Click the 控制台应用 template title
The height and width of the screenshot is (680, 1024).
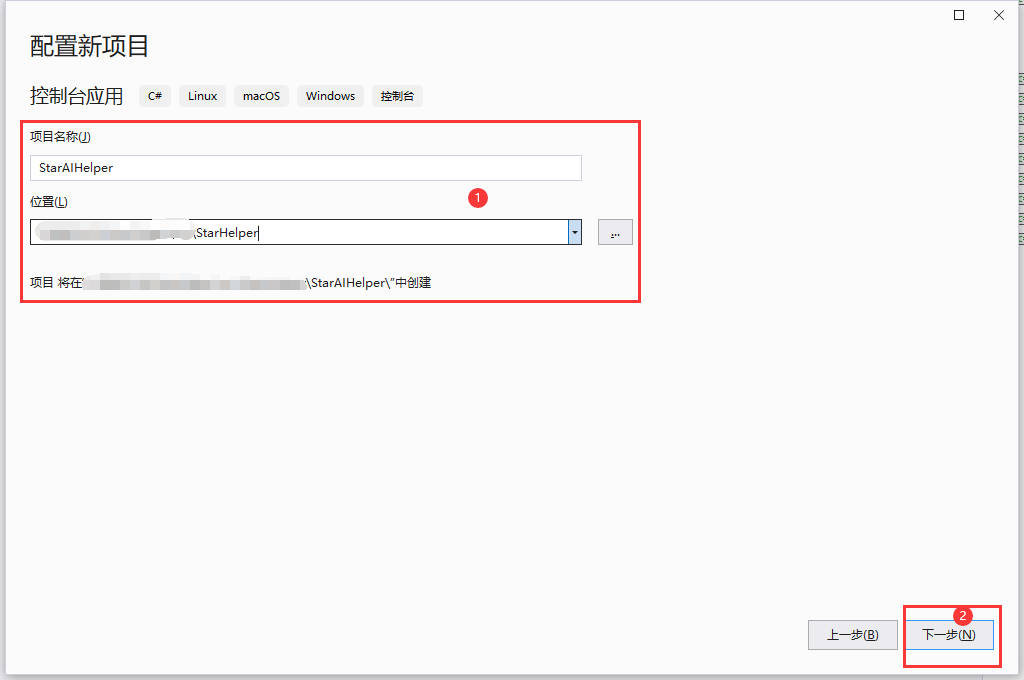point(77,96)
